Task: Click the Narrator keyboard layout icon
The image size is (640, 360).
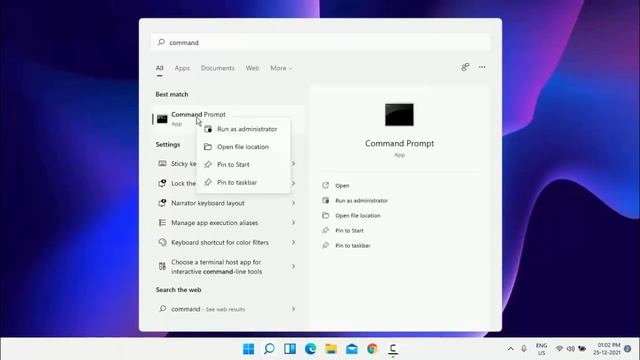Action: click(x=162, y=203)
